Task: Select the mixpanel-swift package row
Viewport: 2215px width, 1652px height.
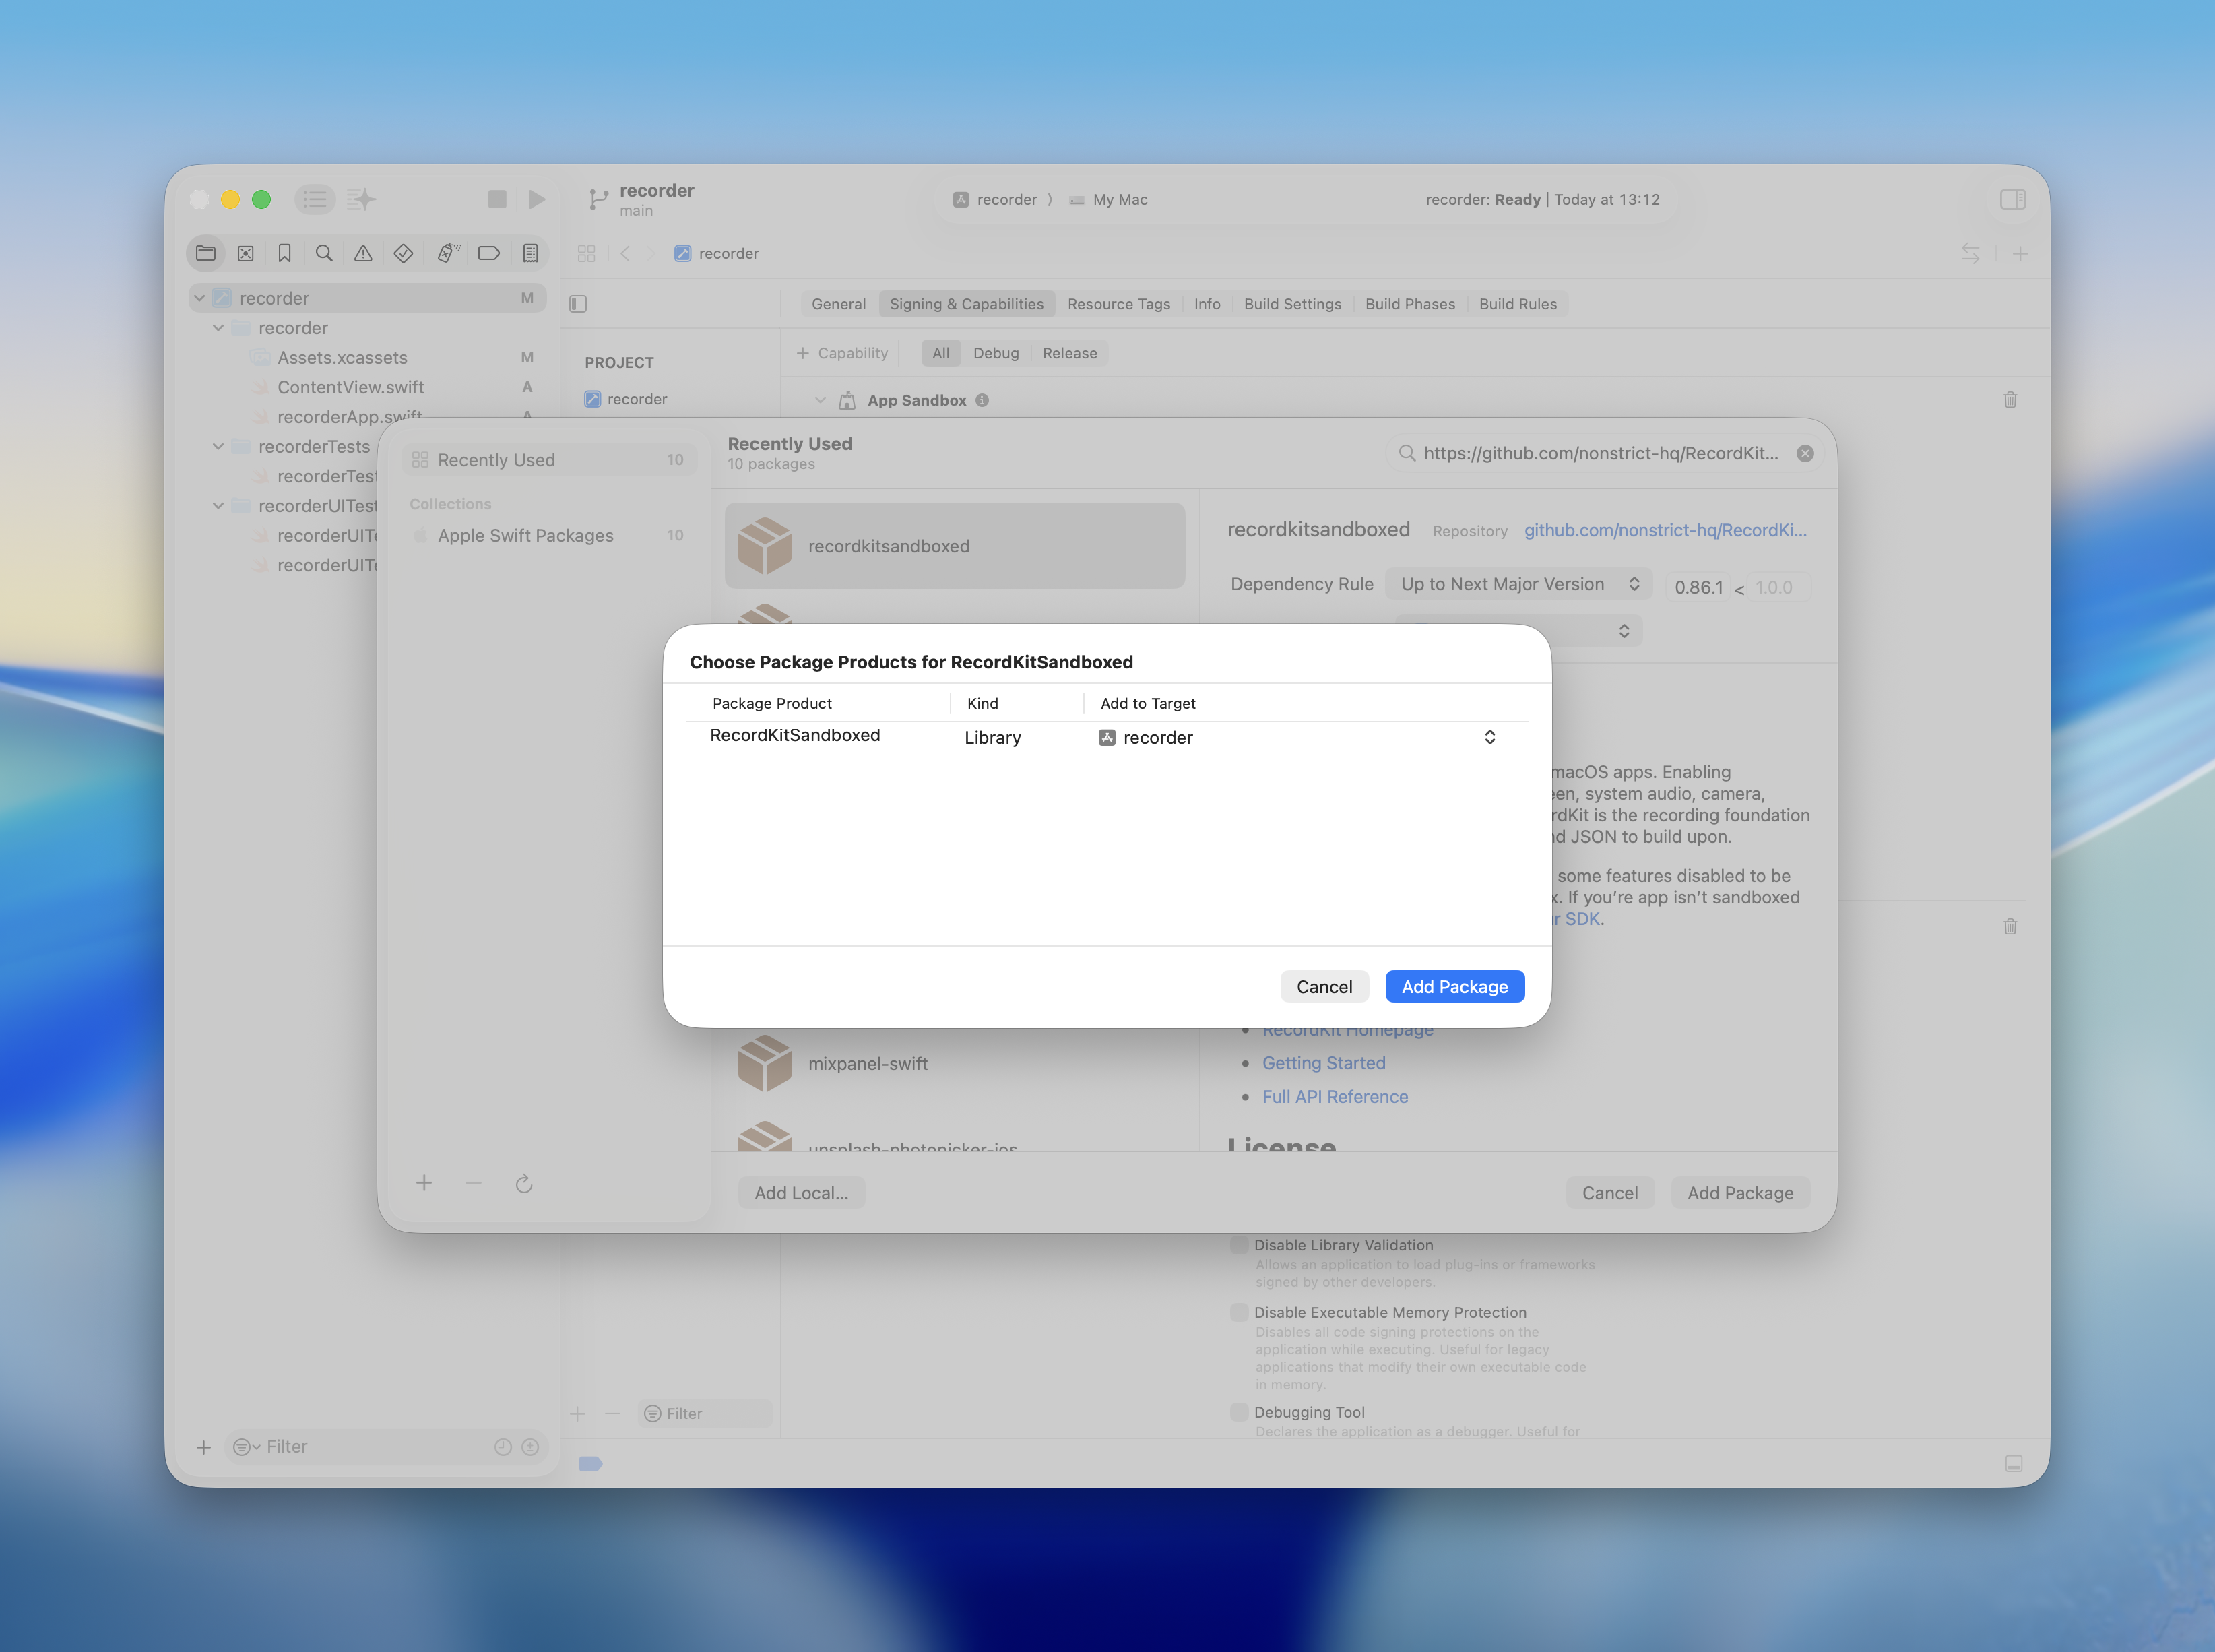Action: (x=955, y=1064)
